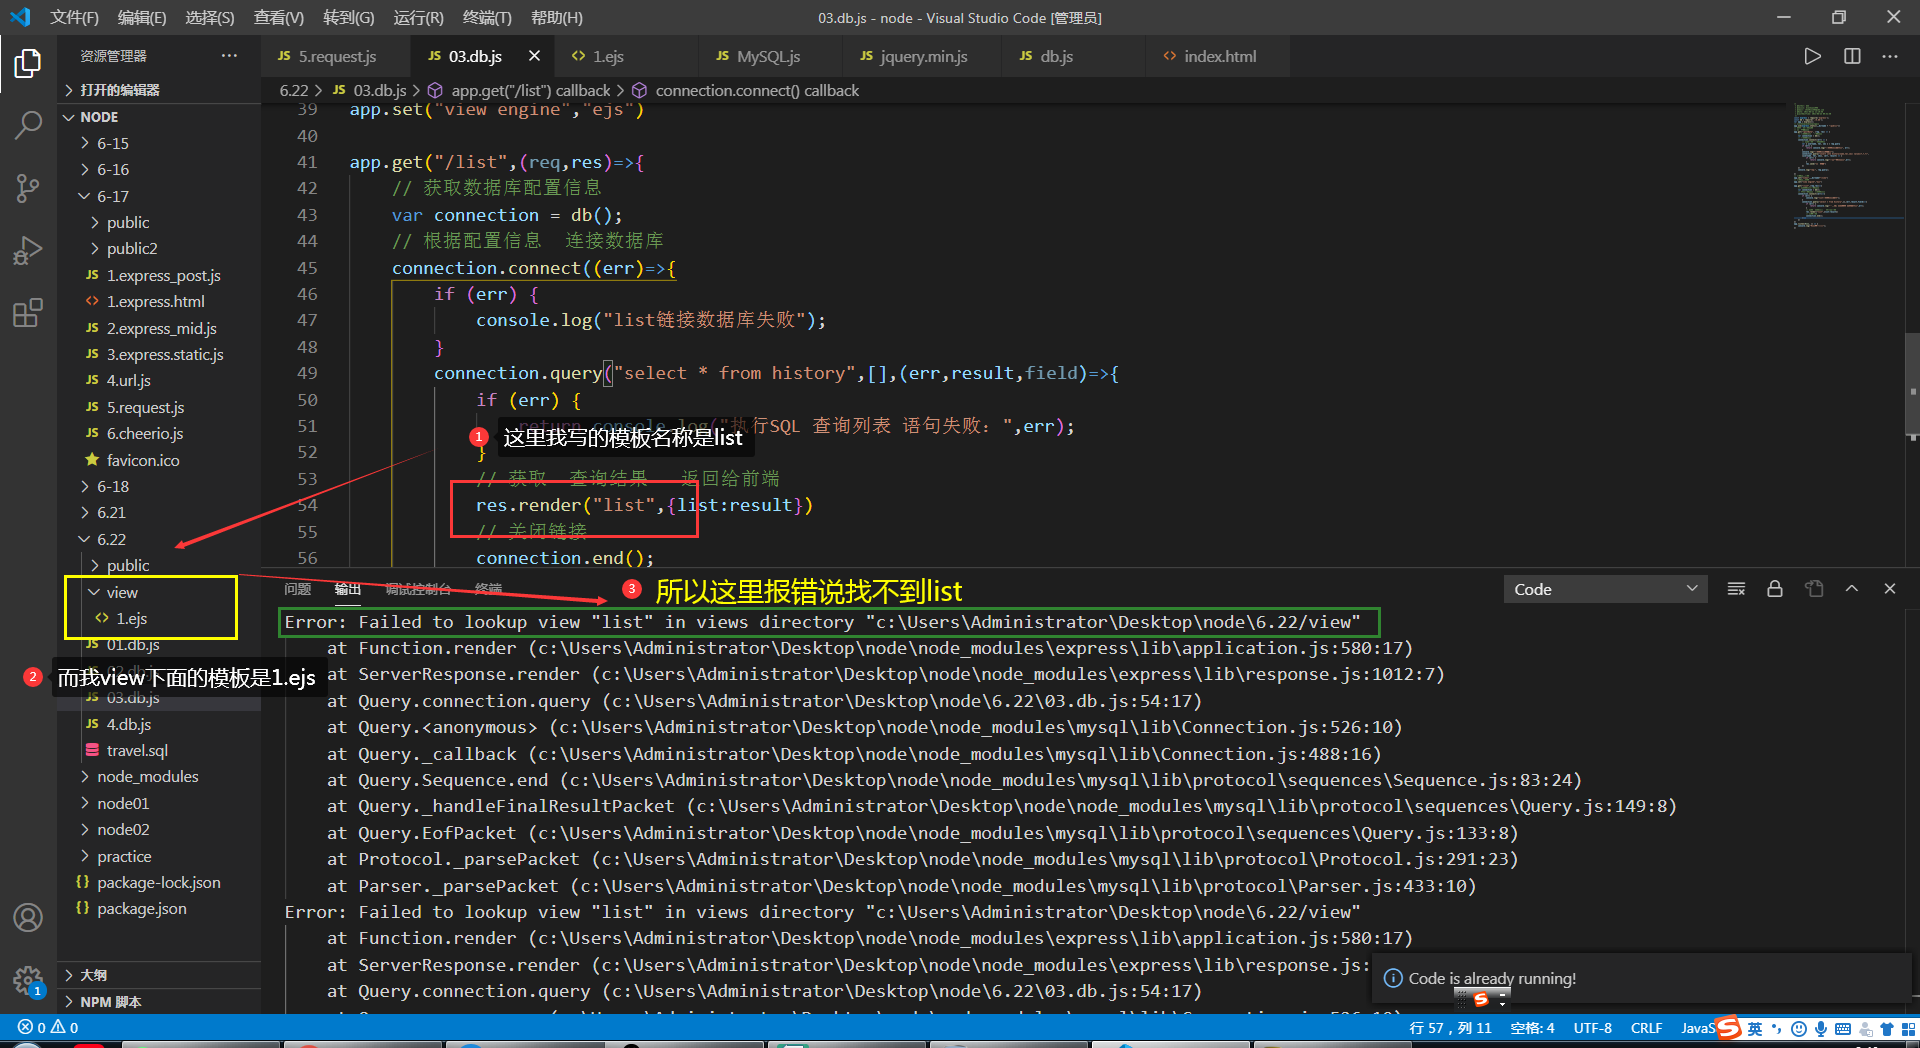Open the Code output channel dropdown

click(1604, 589)
